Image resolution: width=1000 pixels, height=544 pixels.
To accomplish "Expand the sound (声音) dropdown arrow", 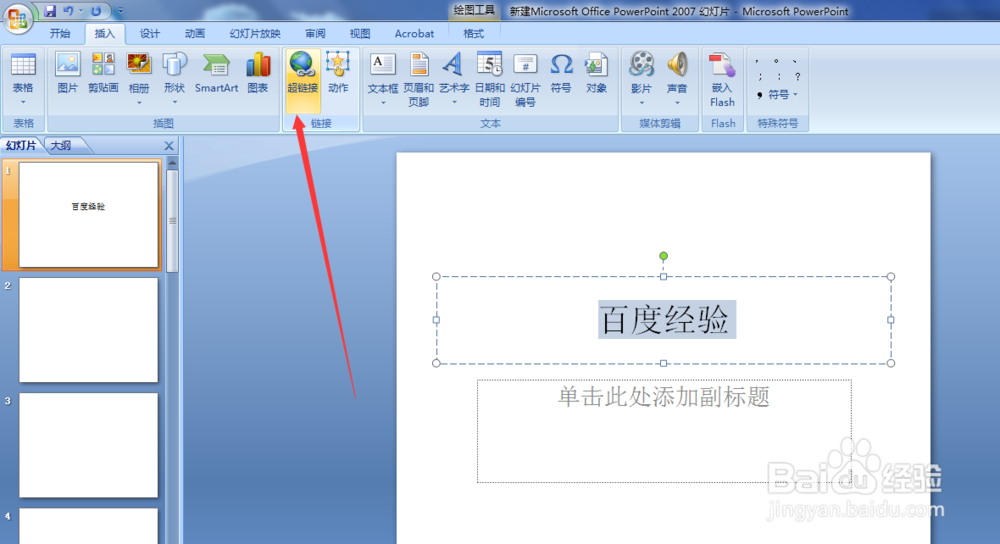I will point(677,102).
